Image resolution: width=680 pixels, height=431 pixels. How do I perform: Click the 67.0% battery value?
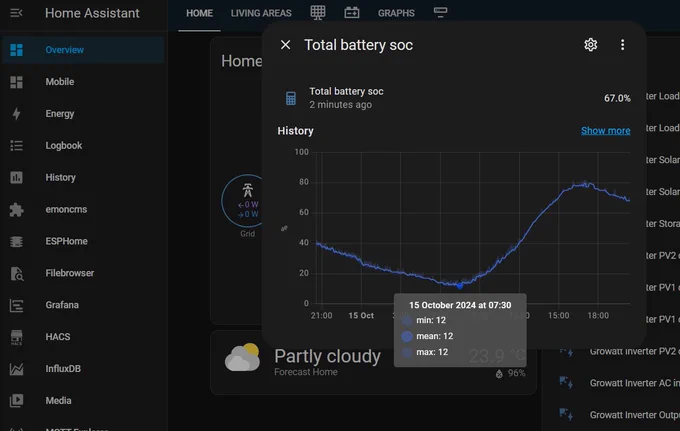(617, 98)
